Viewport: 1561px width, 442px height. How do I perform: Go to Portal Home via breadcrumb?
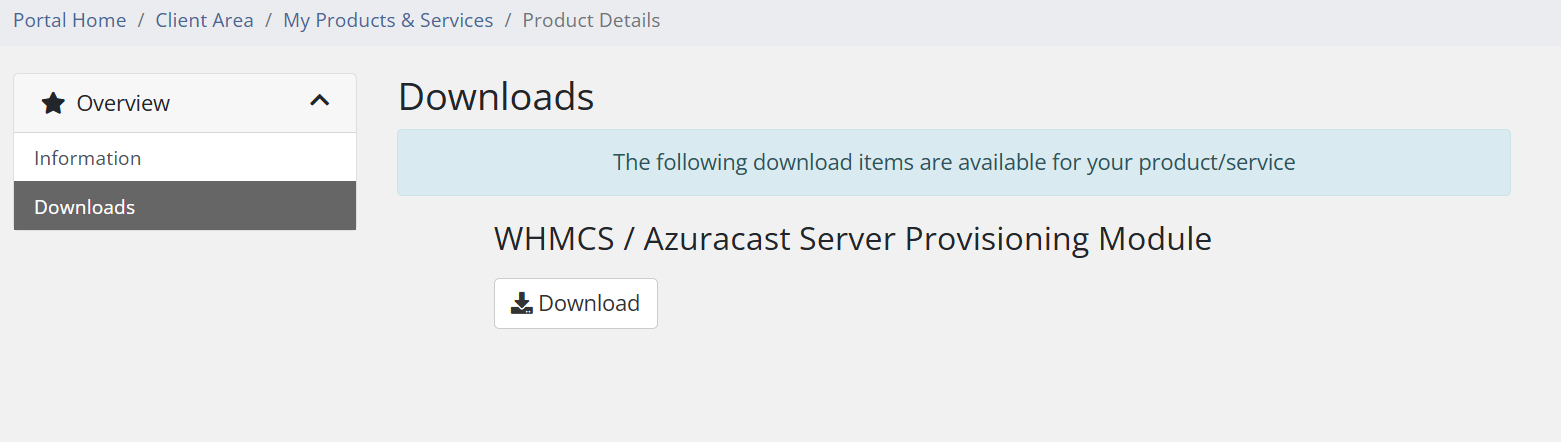(70, 20)
